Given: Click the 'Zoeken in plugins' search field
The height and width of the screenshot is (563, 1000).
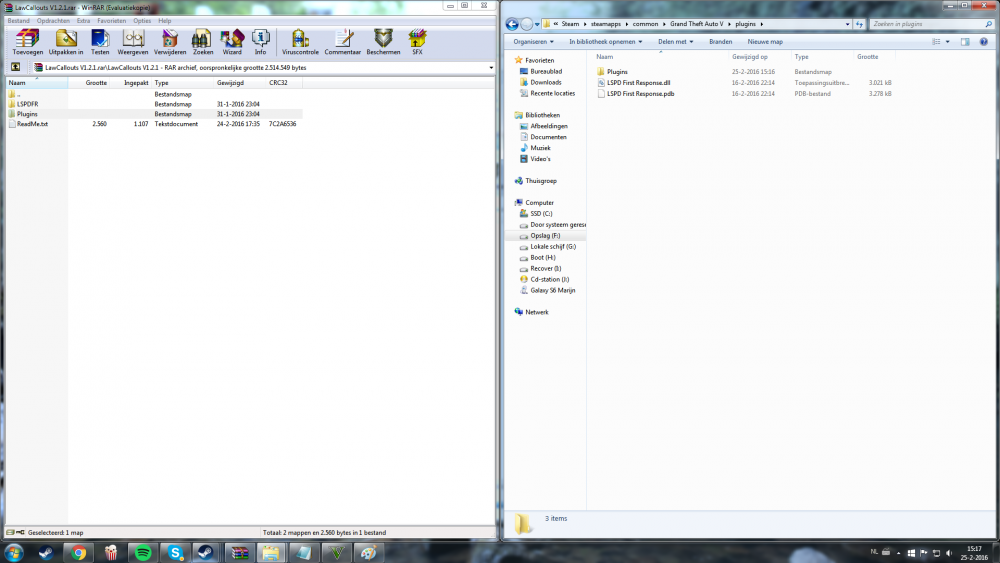Looking at the screenshot, I should coord(931,24).
